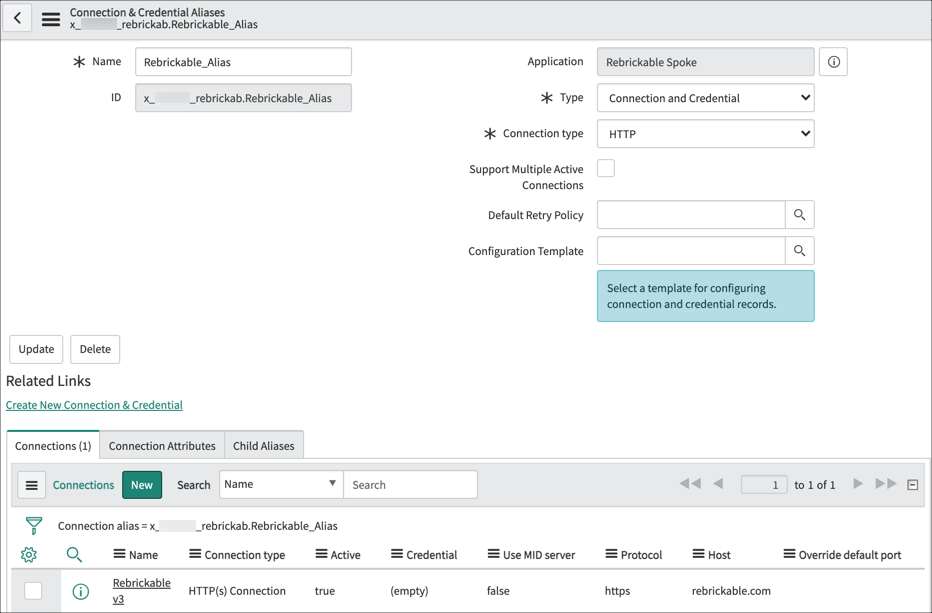Switch to Child Aliases tab
This screenshot has width=932, height=613.
tap(264, 445)
